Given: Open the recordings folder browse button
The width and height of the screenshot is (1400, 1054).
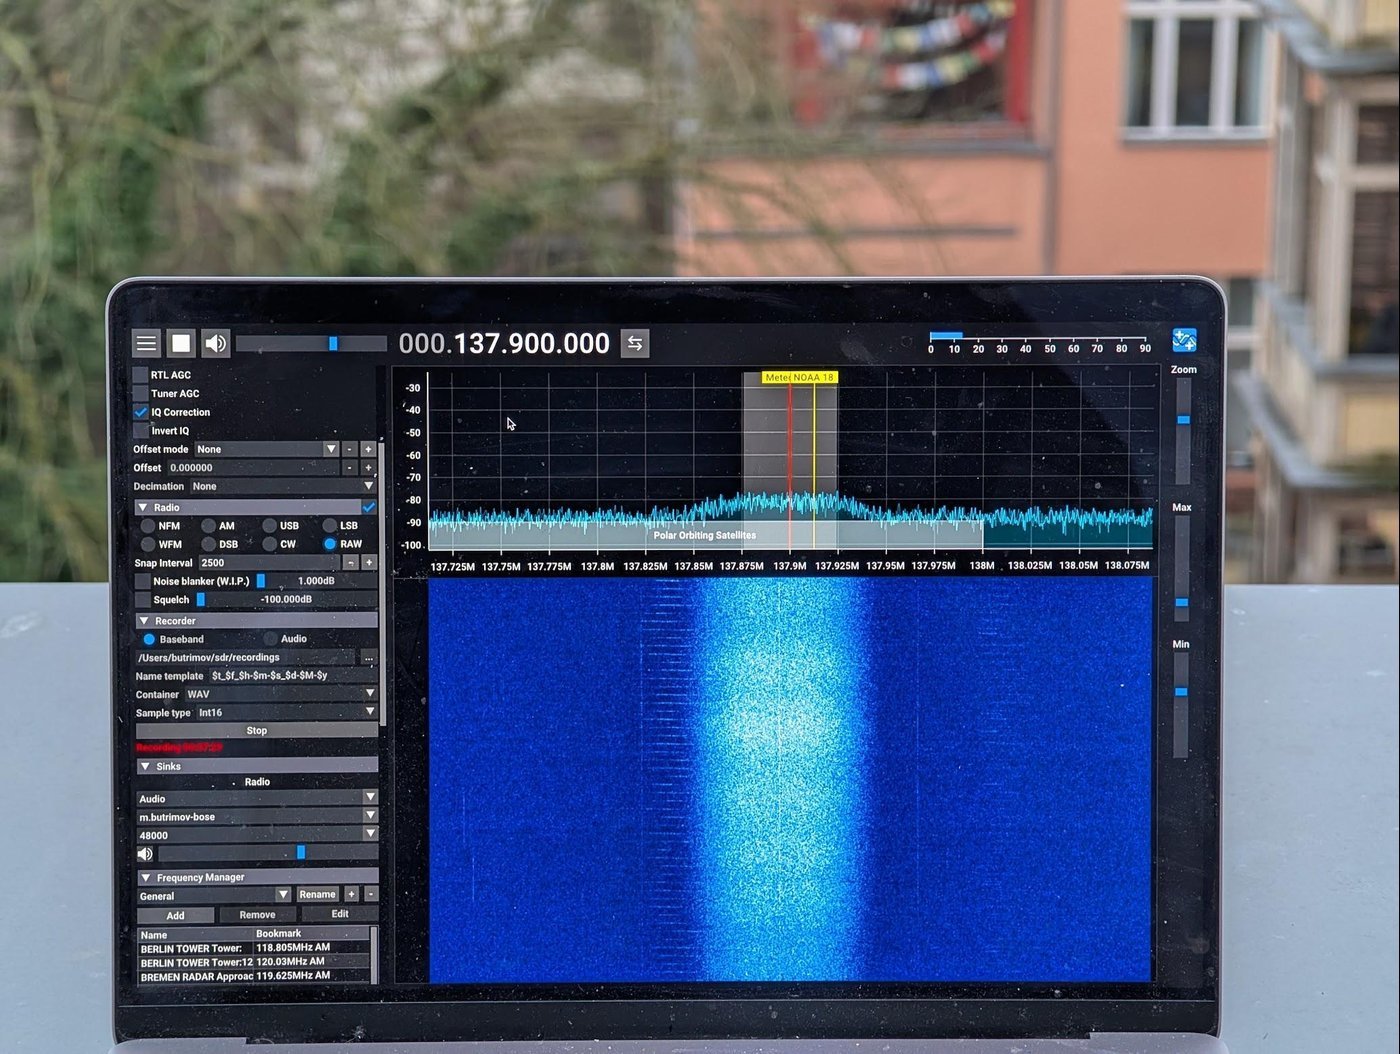Looking at the screenshot, I should coord(368,658).
